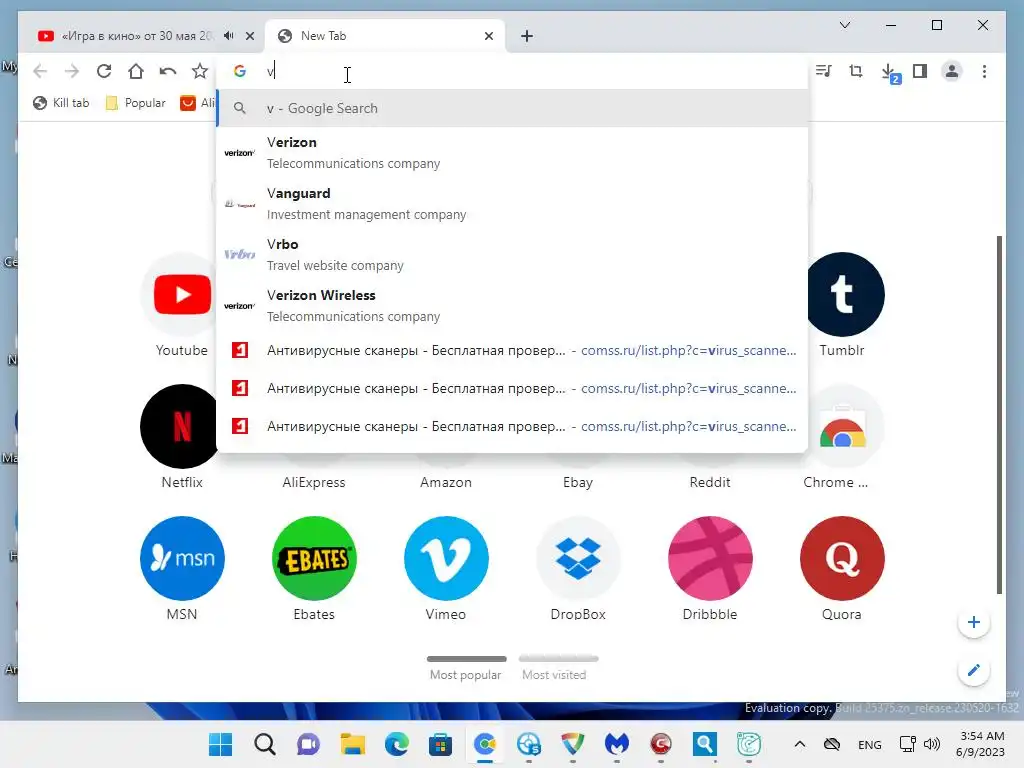The width and height of the screenshot is (1024, 768).
Task: Open the user profile avatar icon
Action: pyautogui.click(x=952, y=71)
